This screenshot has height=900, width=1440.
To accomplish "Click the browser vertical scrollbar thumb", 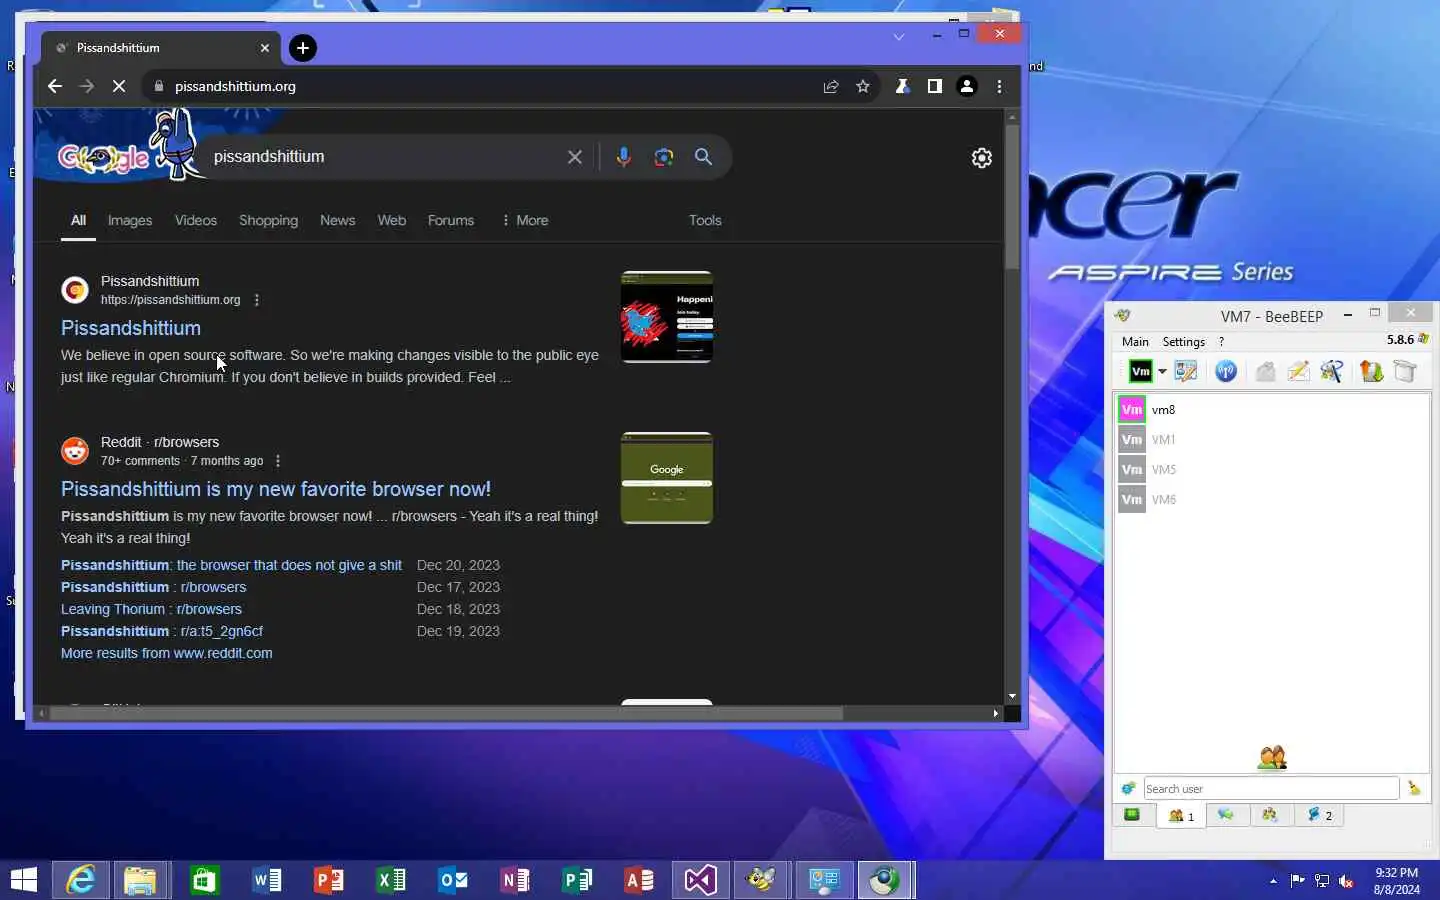I will 1012,197.
